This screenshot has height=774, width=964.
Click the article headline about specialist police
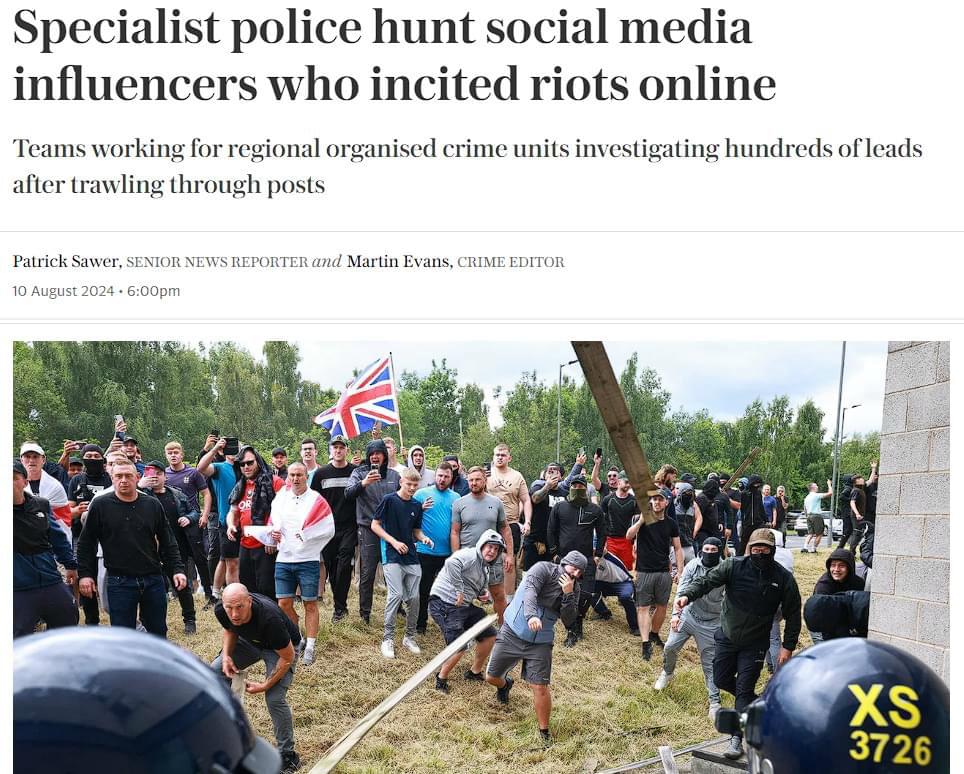394,55
